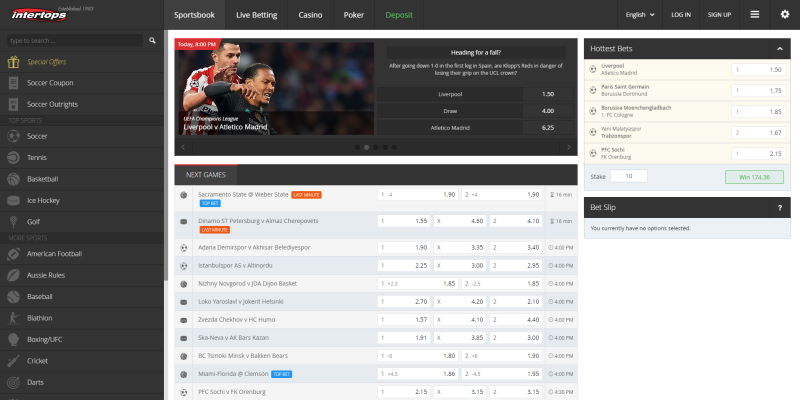The image size is (800, 400).
Task: Go to next banner slide arrow
Action: tap(568, 147)
